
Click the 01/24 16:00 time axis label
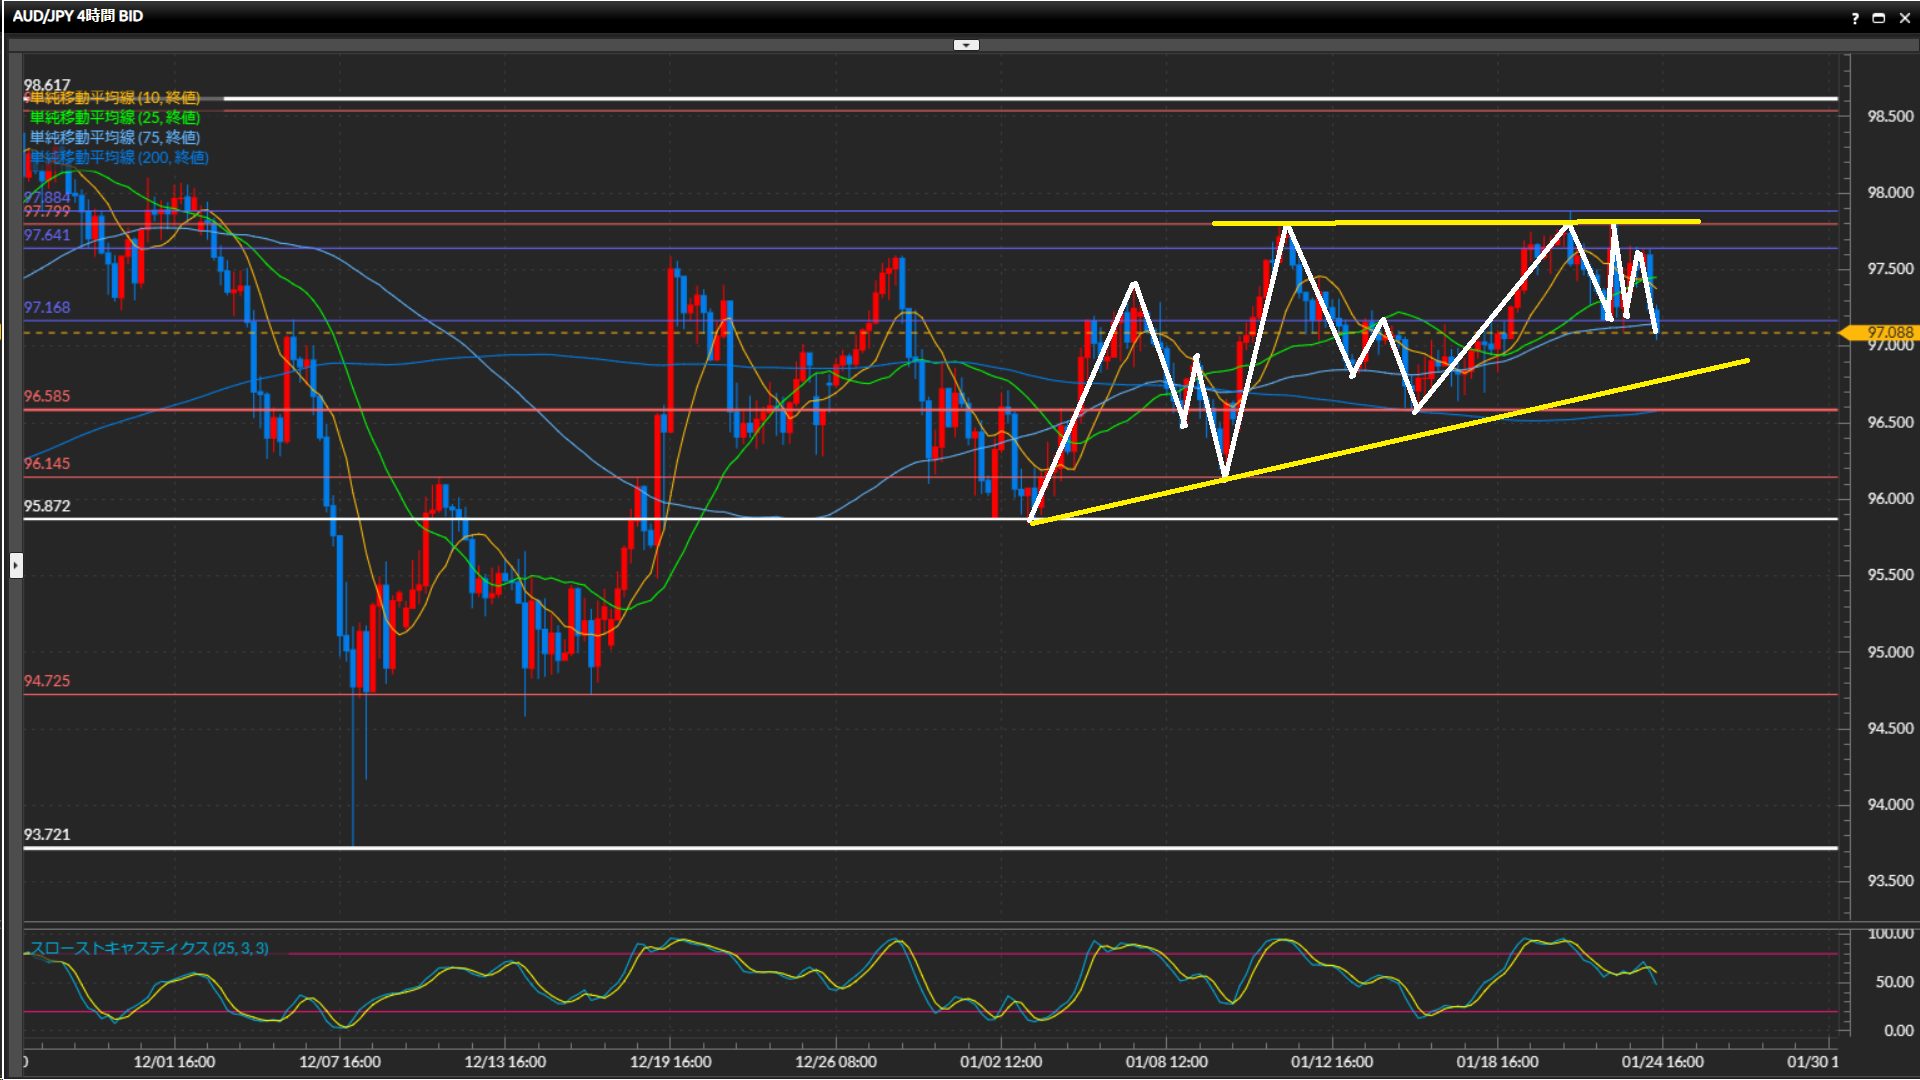(1662, 1062)
